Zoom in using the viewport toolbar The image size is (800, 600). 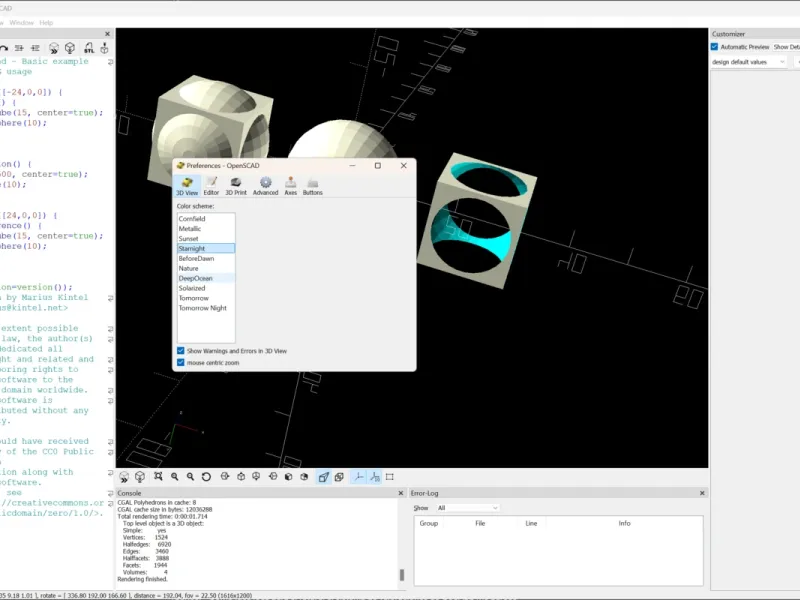point(174,477)
